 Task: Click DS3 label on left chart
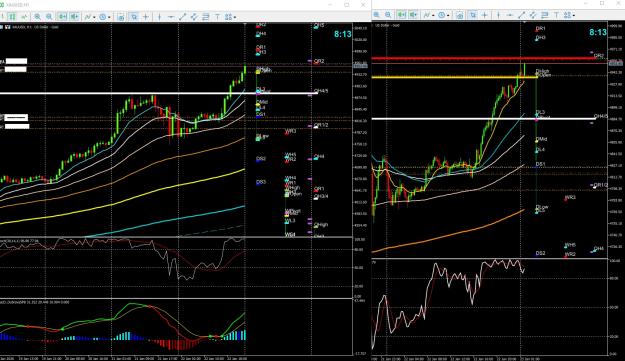261,182
